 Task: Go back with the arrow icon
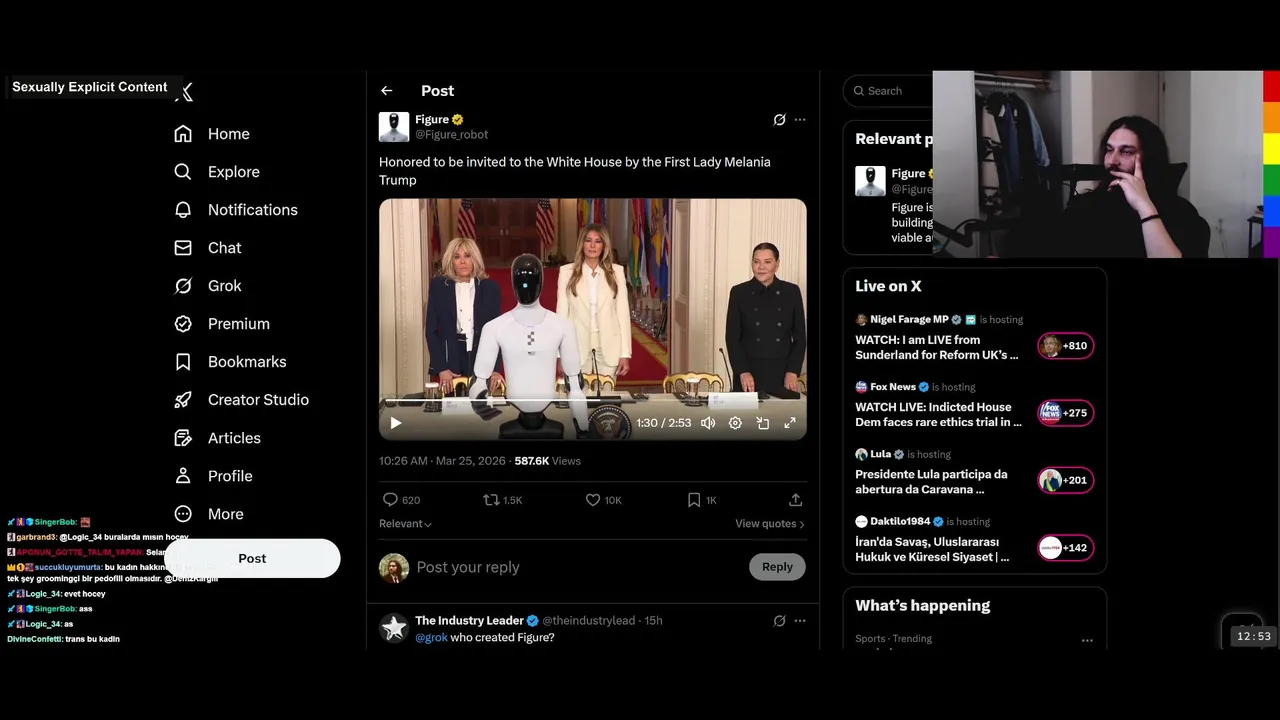pos(387,91)
